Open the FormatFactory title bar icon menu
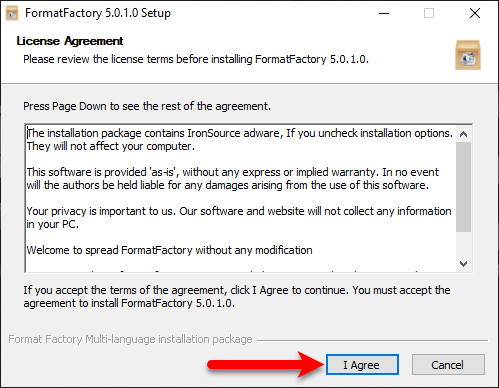499x388 pixels. point(12,13)
